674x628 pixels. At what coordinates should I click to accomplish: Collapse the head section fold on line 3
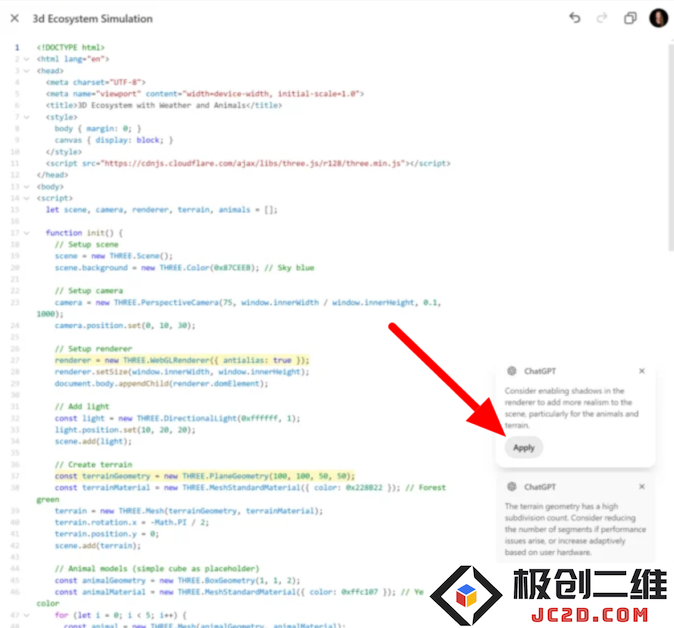[27, 70]
